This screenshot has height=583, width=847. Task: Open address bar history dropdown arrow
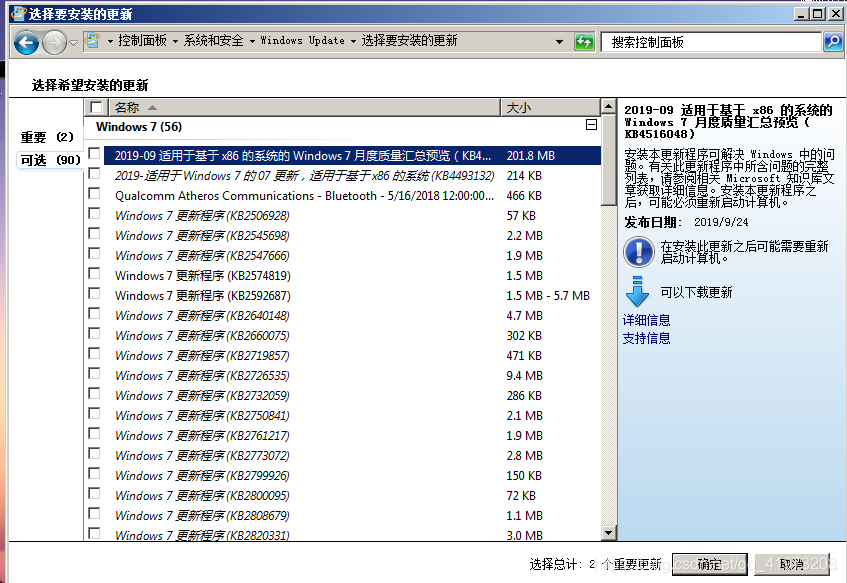[x=559, y=42]
